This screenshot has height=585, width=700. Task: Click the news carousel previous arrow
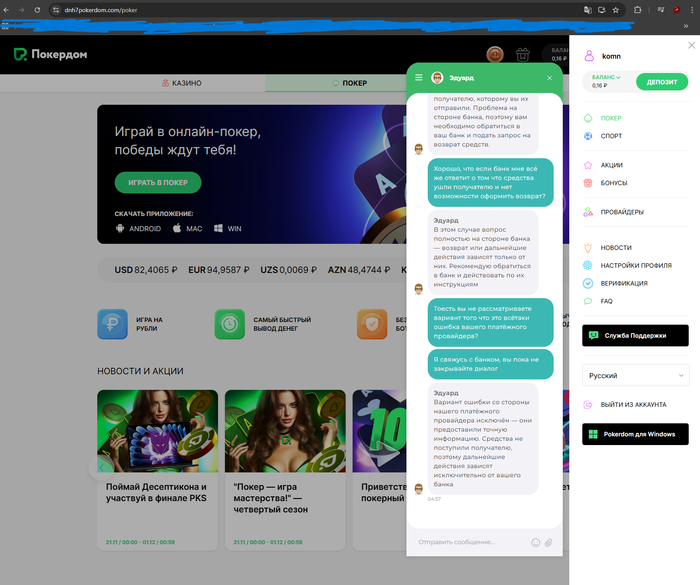click(101, 468)
